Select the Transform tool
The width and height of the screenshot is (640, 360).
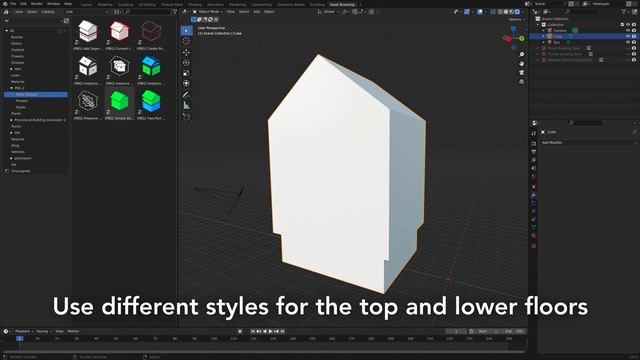[x=187, y=83]
